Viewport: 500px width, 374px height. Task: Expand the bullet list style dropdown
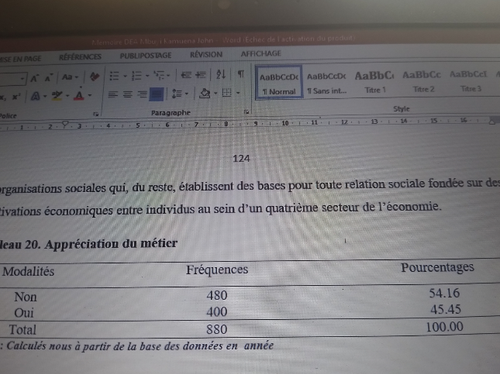pos(125,76)
